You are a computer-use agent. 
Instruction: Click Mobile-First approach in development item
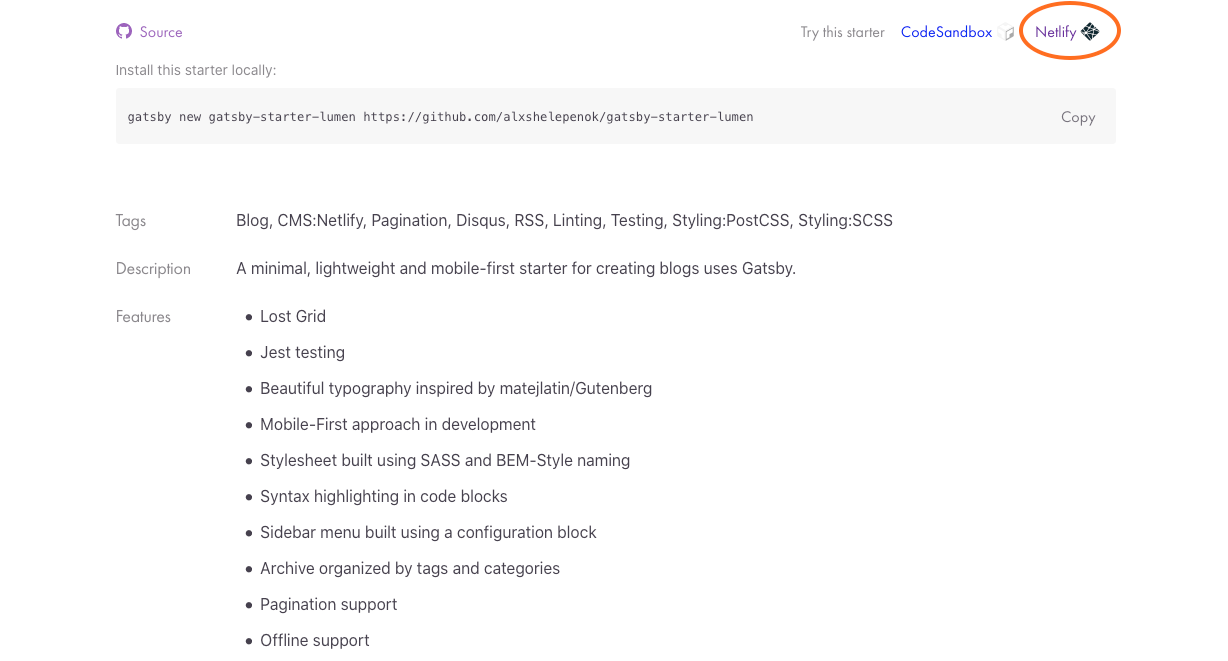coord(398,424)
